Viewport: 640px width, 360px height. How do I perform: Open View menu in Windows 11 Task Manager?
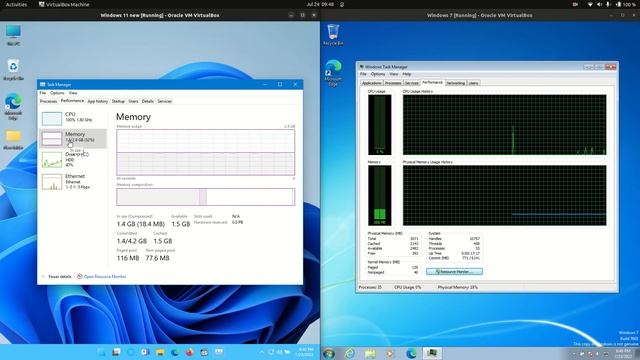73,93
